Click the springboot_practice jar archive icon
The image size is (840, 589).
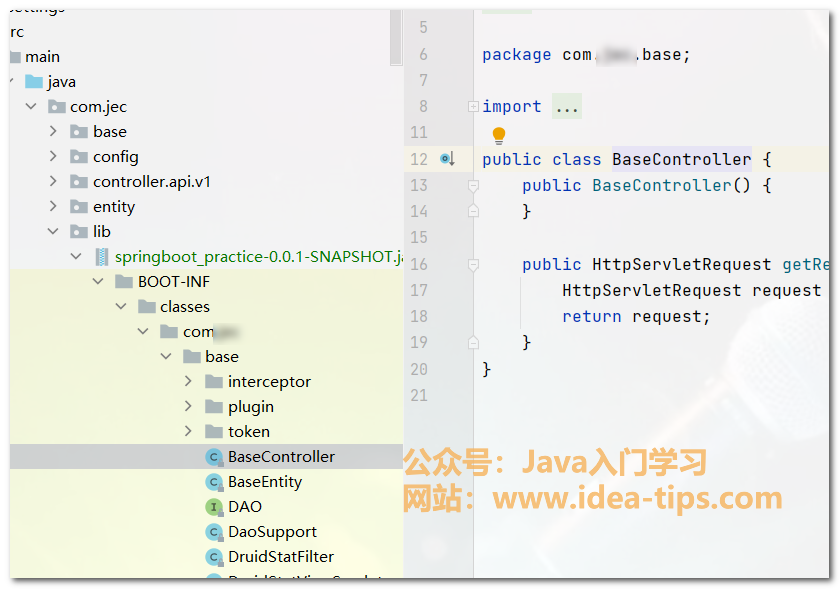(101, 257)
